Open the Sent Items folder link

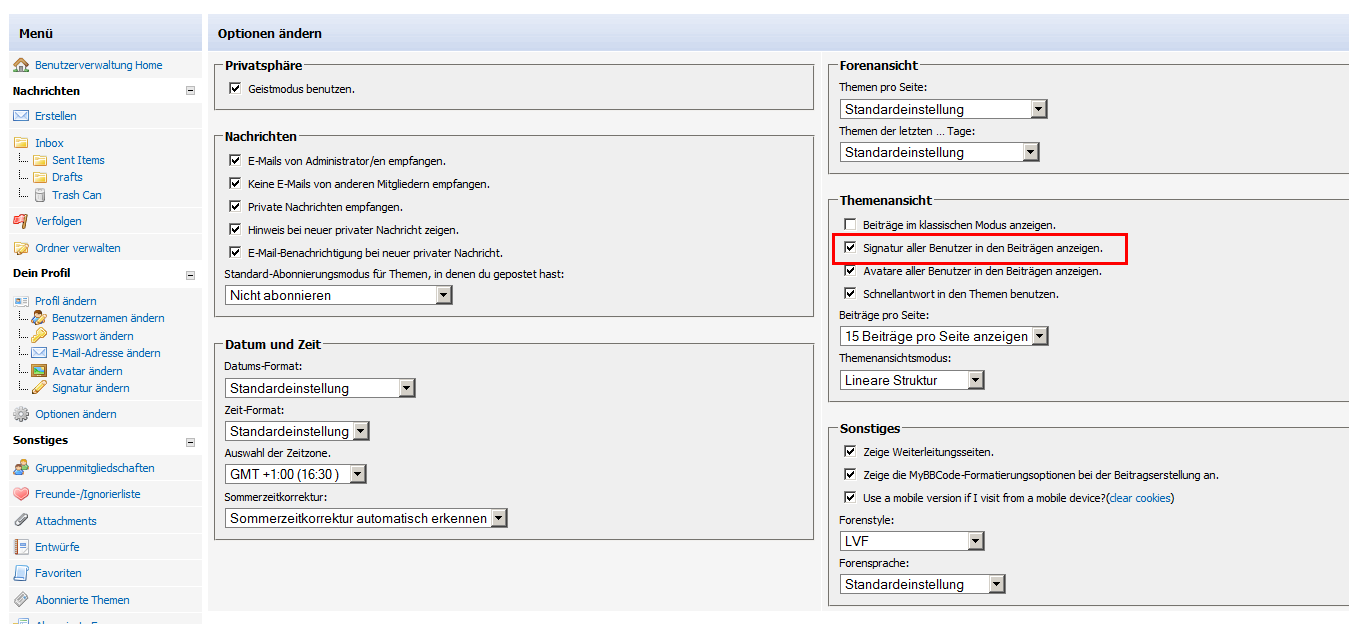pyautogui.click(x=78, y=160)
